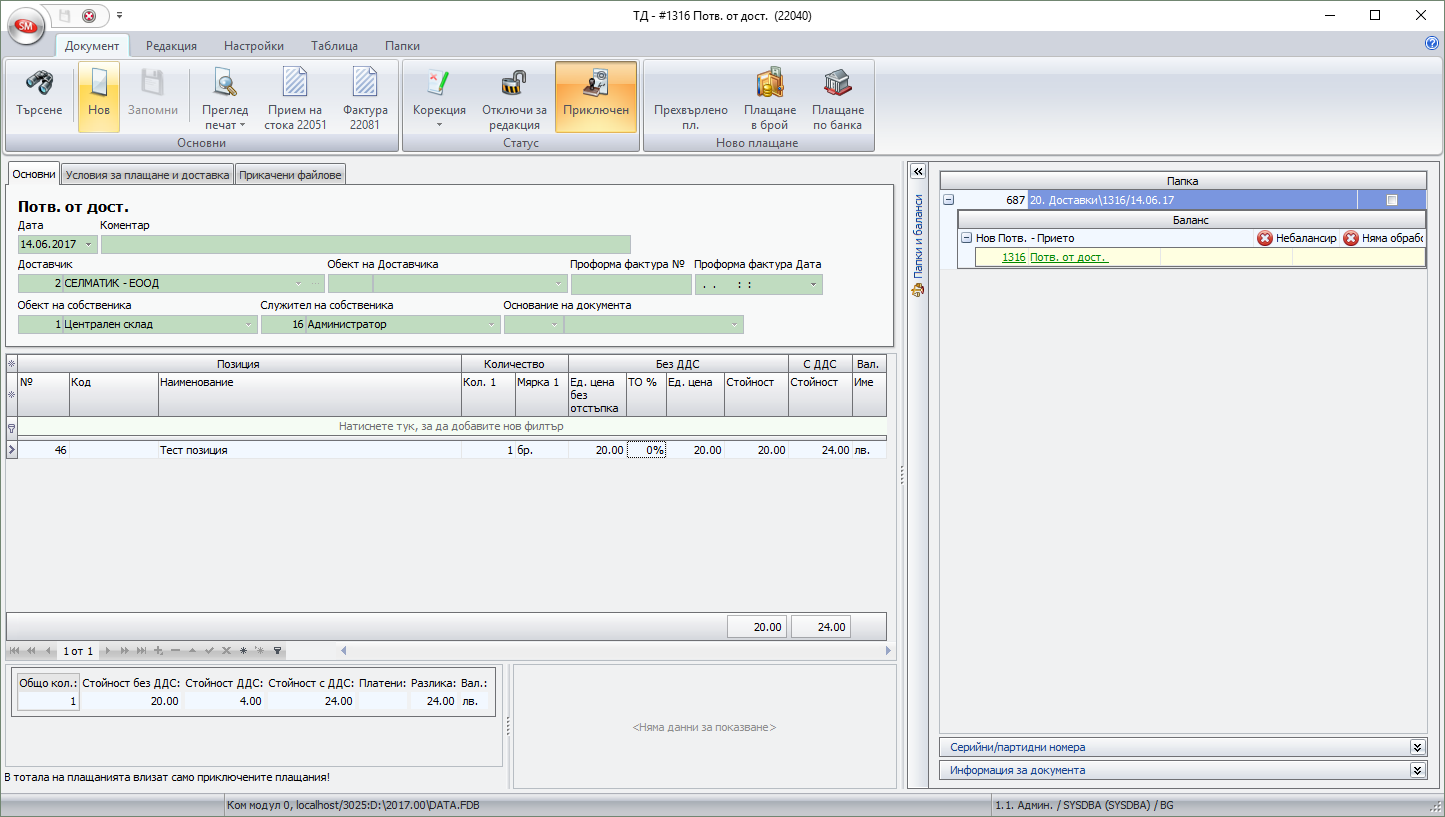The height and width of the screenshot is (817, 1445).
Task: Open Прием на стока 22051 document
Action: click(295, 97)
